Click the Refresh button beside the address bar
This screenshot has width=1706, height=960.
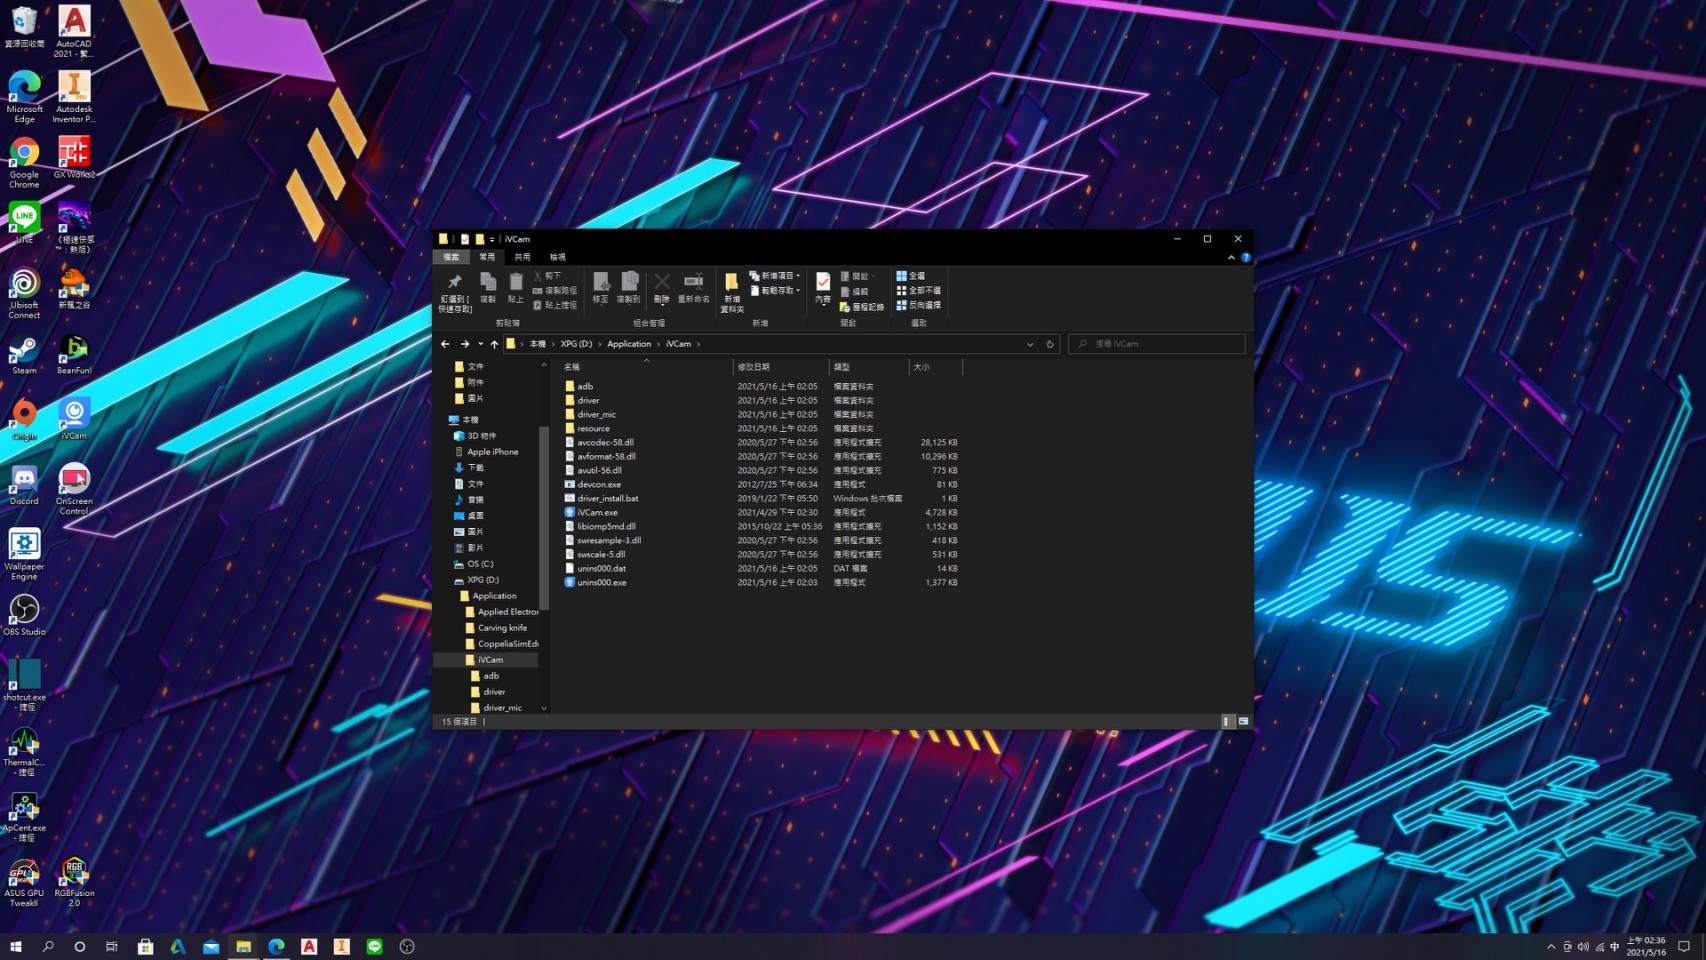click(1050, 344)
